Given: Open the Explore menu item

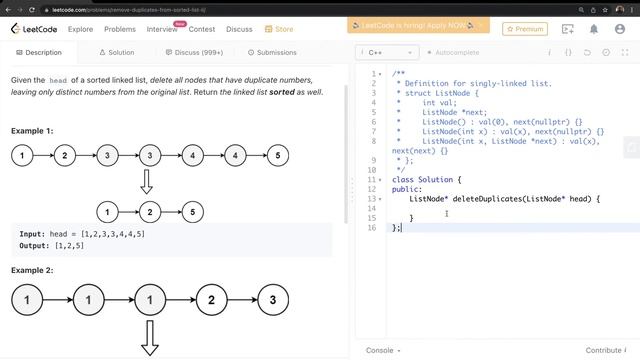Looking at the screenshot, I should (x=80, y=29).
